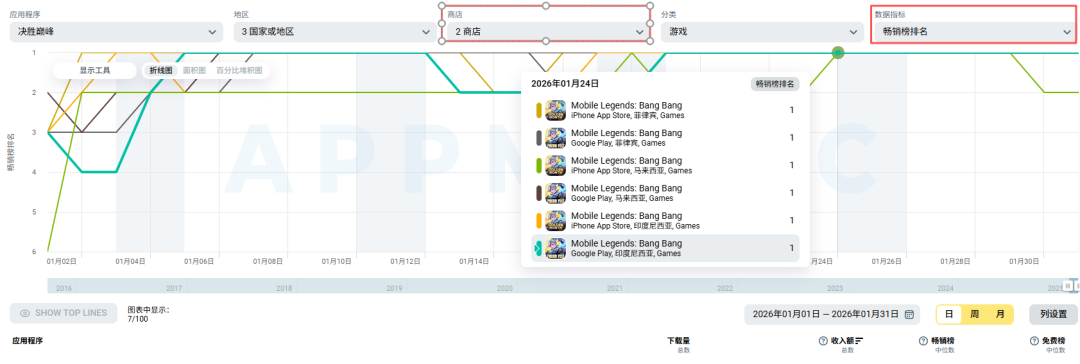Viewport: 1080px width, 364px height.
Task: Click the game icon in iPhone 马来西亚 row
Action: coord(555,165)
